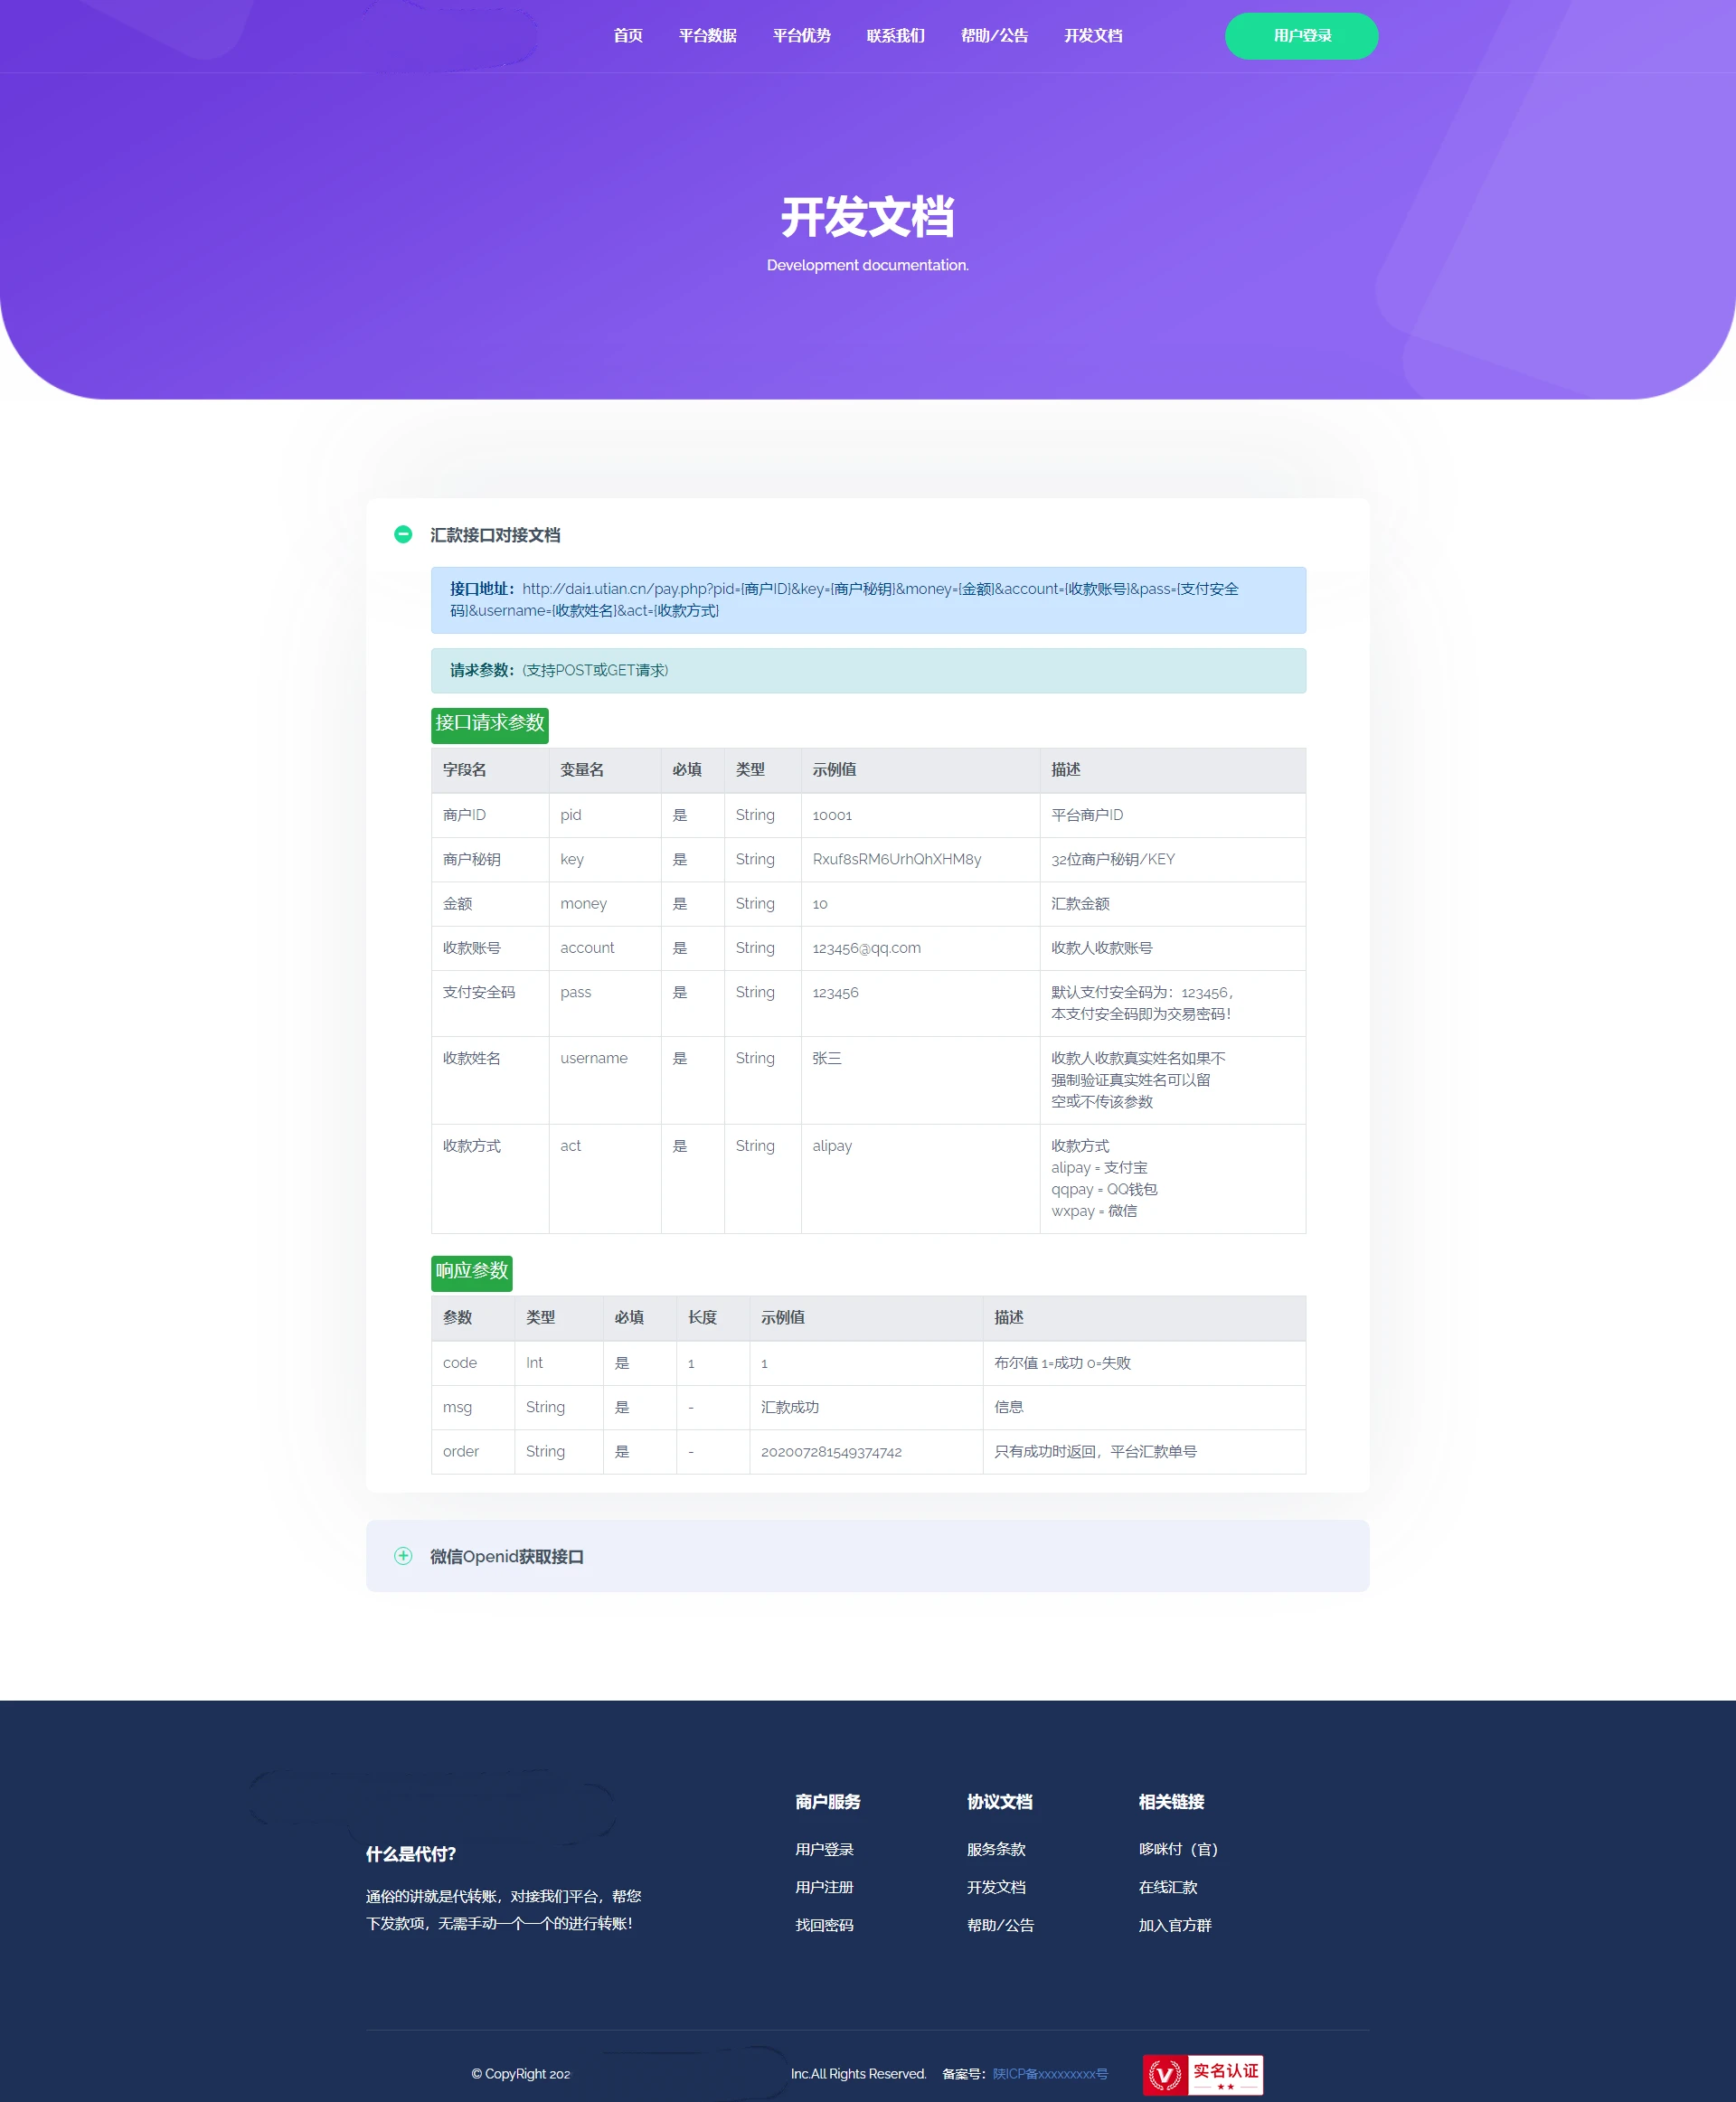The image size is (1736, 2102).
Task: Collapse the 汇款接口对接文档 section via minus icon
Action: 404,535
